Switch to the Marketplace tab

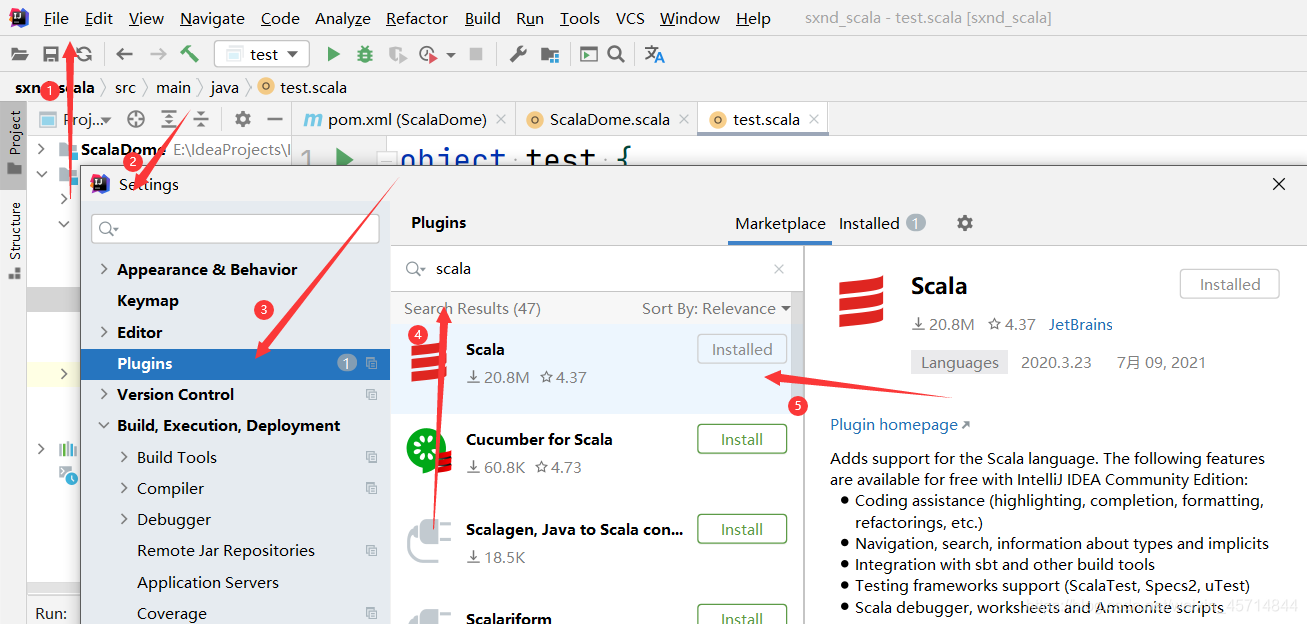coord(780,223)
